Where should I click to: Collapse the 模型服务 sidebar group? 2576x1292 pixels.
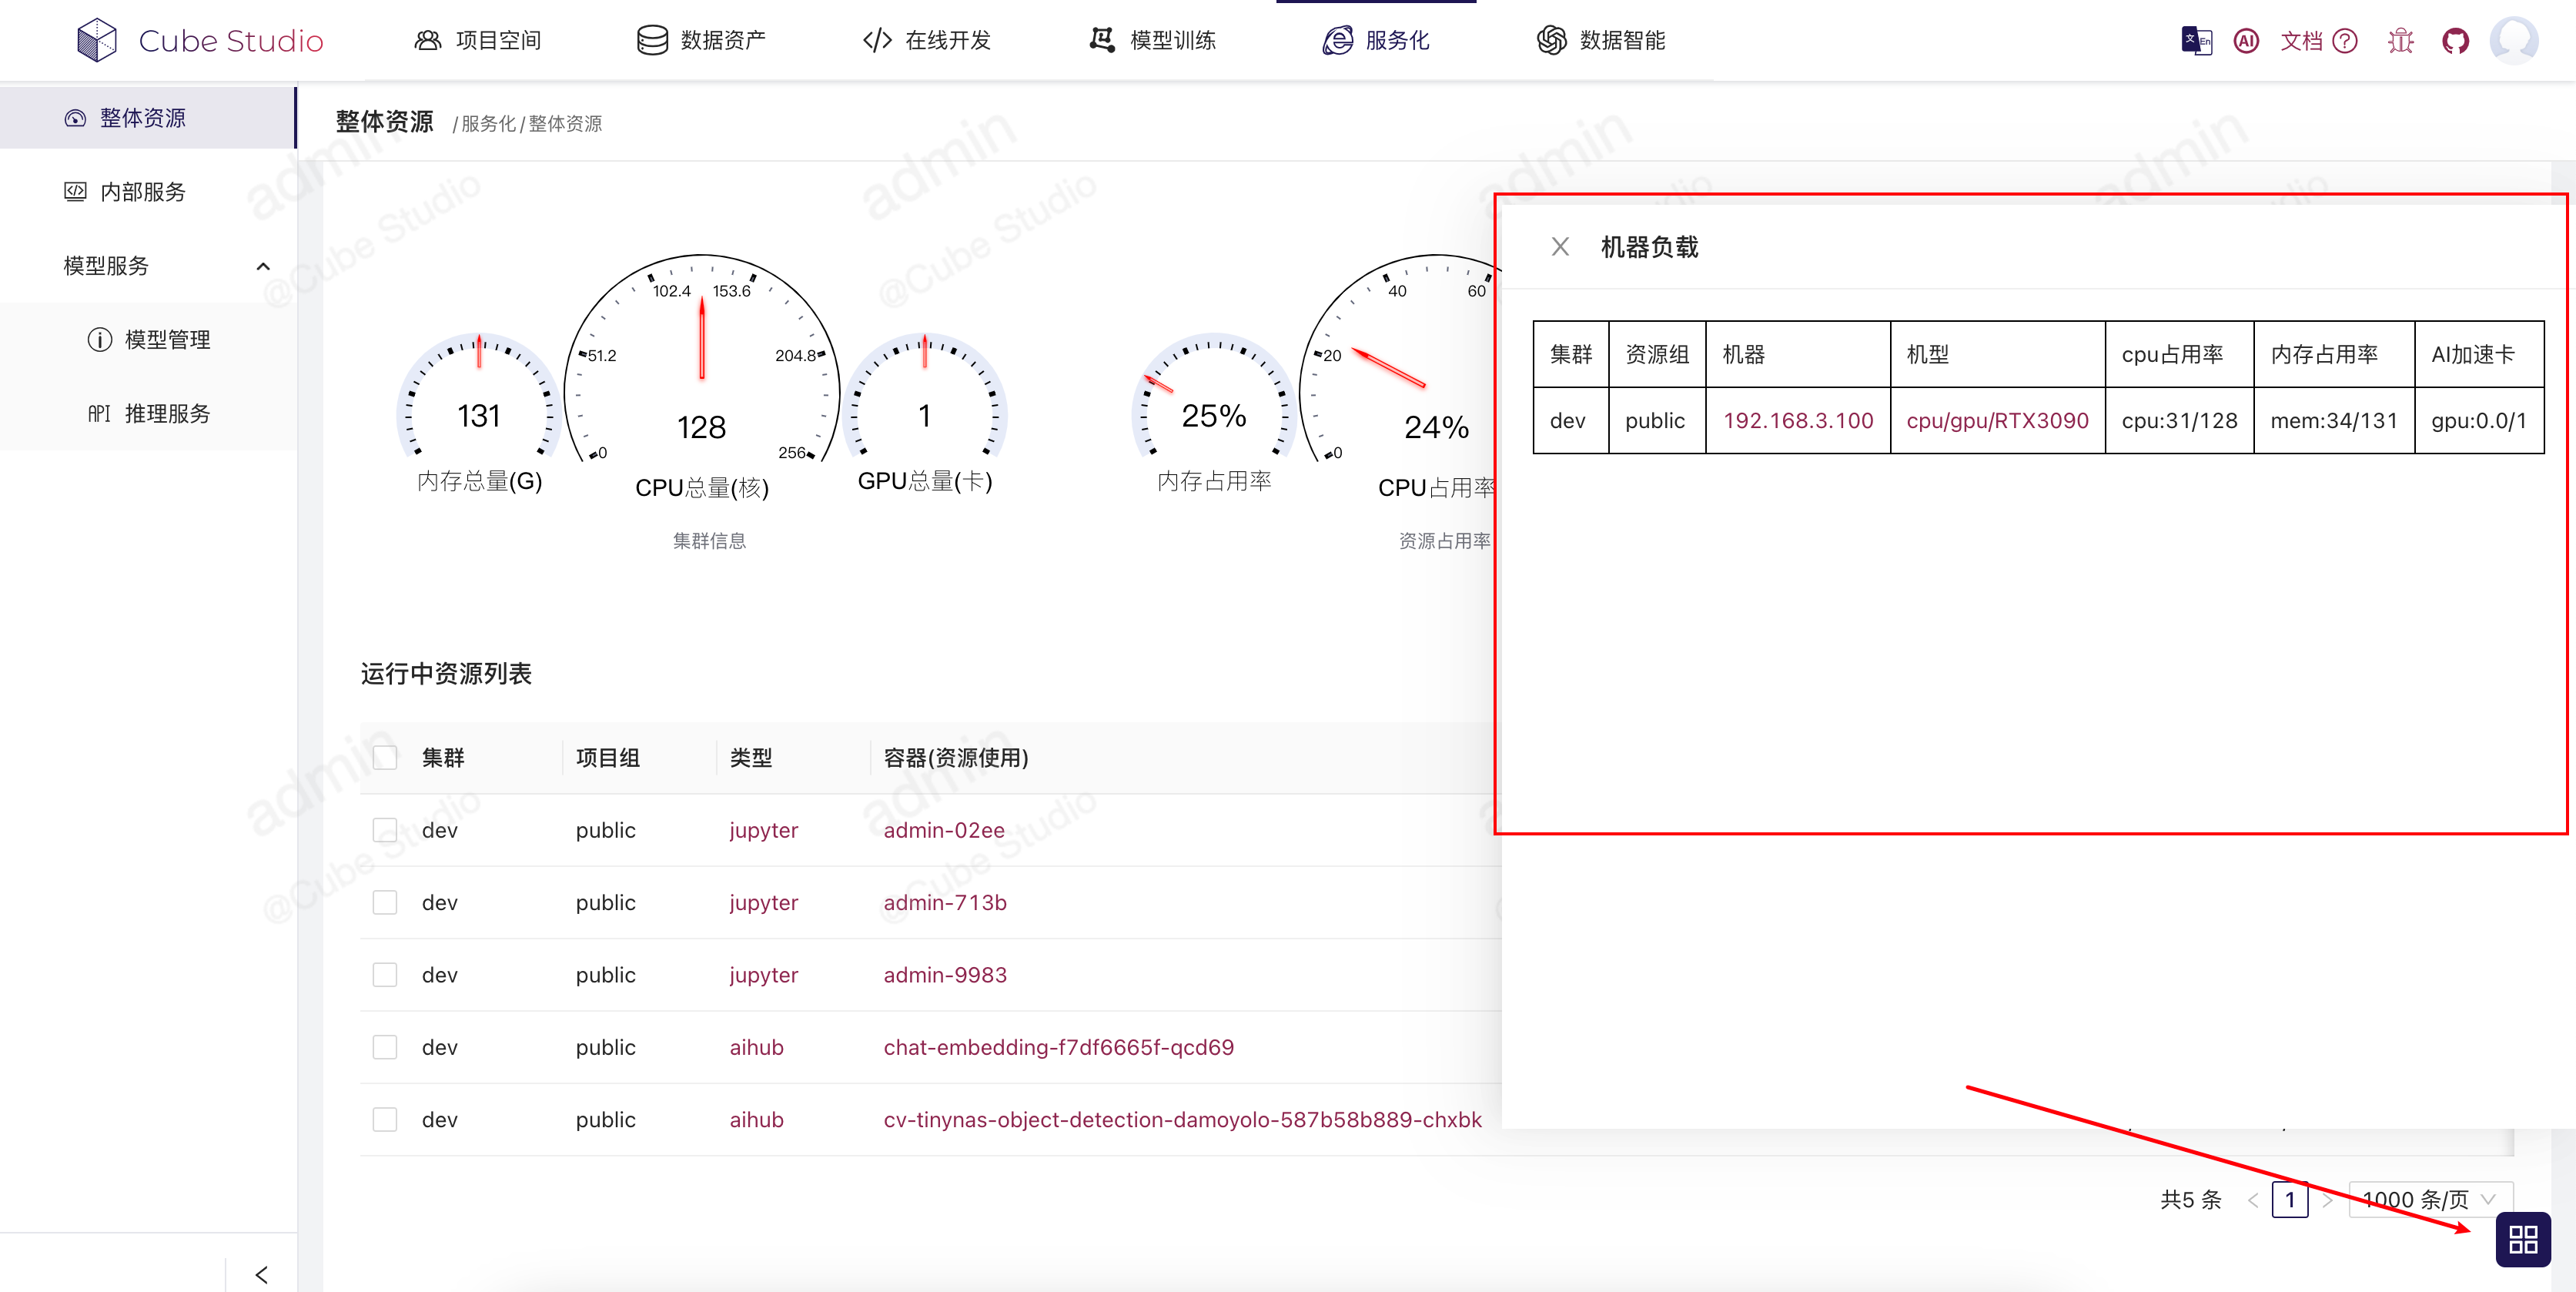pos(263,266)
